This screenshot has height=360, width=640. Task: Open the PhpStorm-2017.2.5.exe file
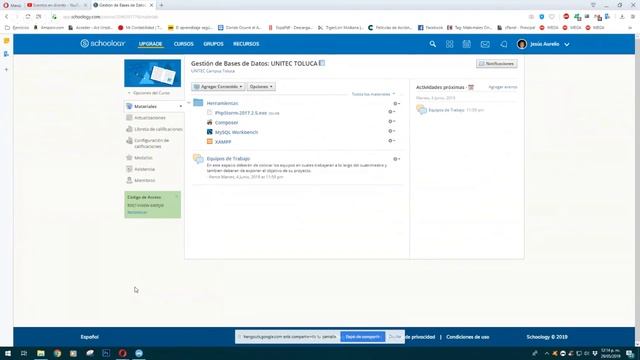click(x=241, y=113)
